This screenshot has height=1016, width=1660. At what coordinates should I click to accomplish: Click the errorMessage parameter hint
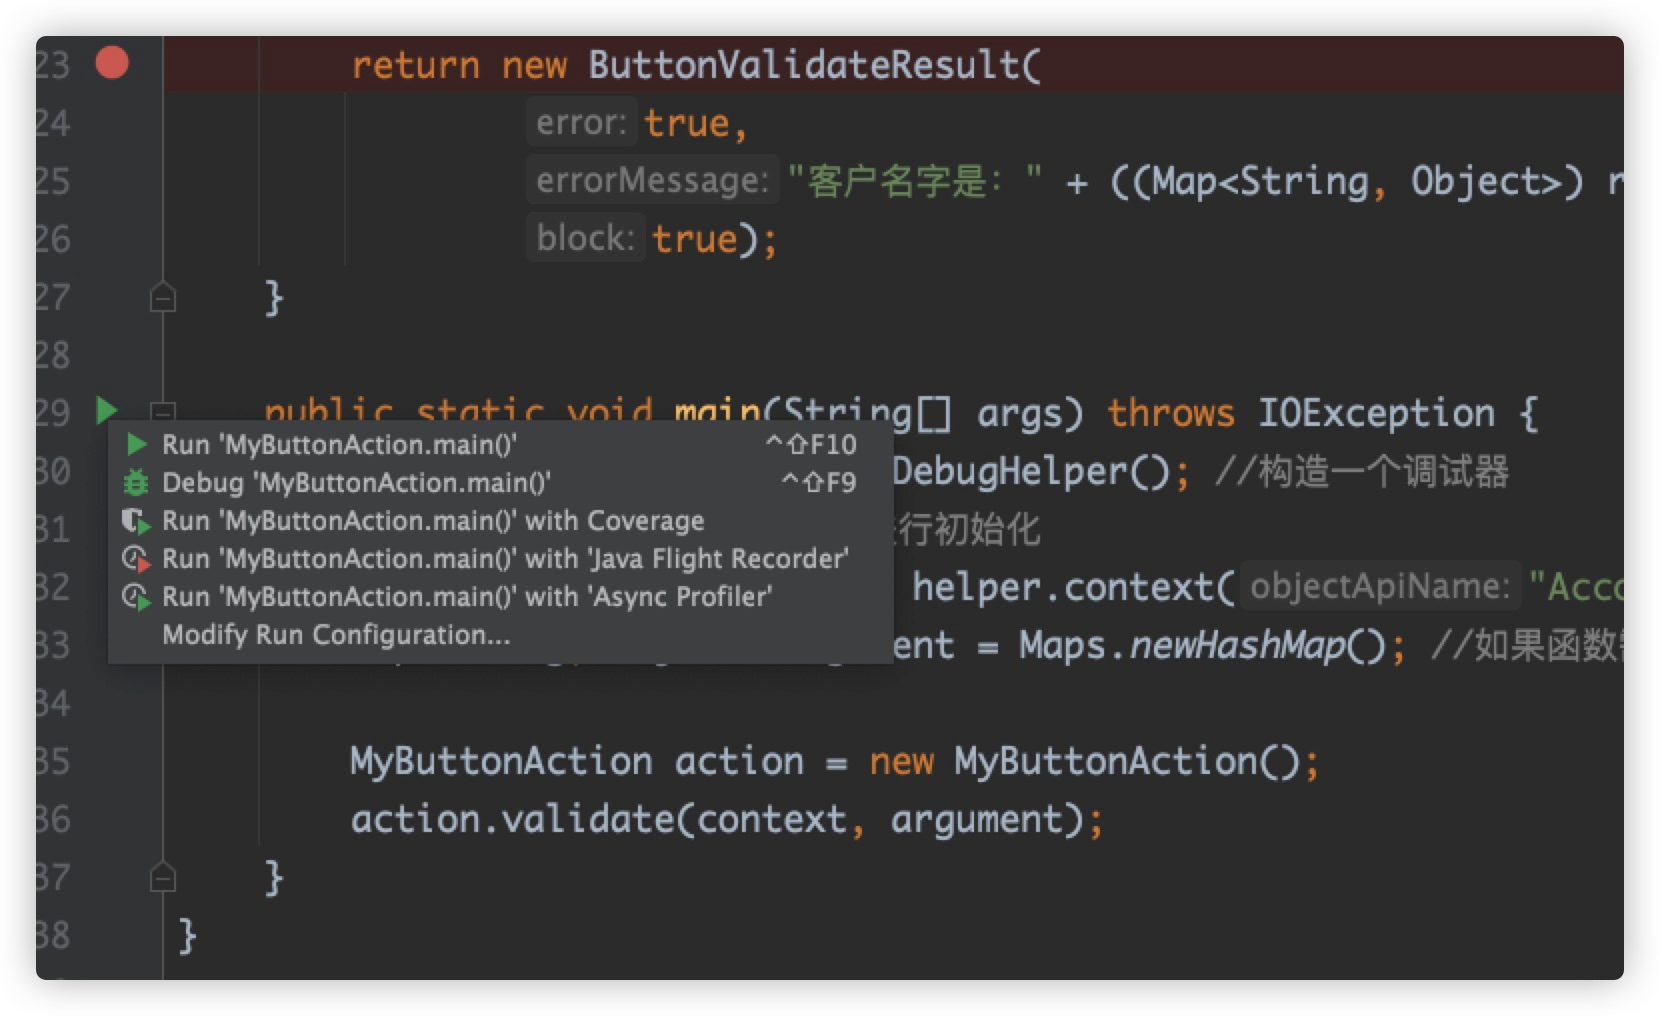pyautogui.click(x=652, y=181)
